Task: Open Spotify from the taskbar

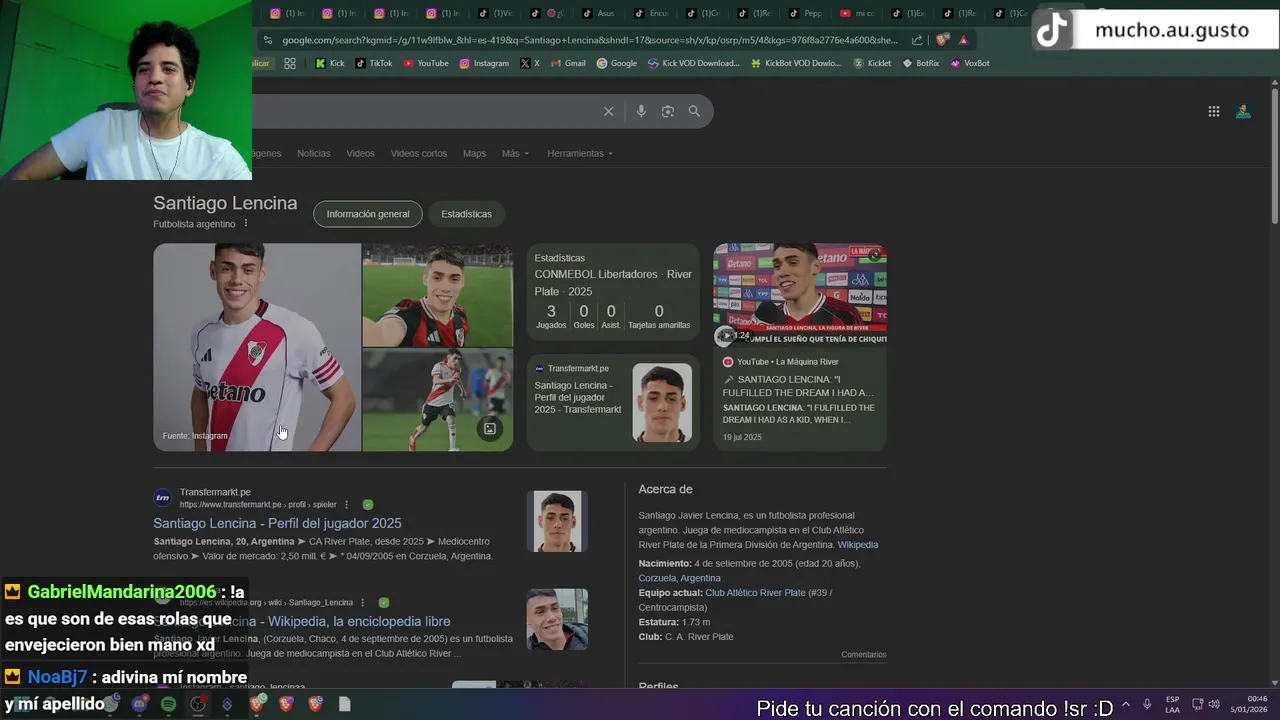Action: [x=168, y=704]
